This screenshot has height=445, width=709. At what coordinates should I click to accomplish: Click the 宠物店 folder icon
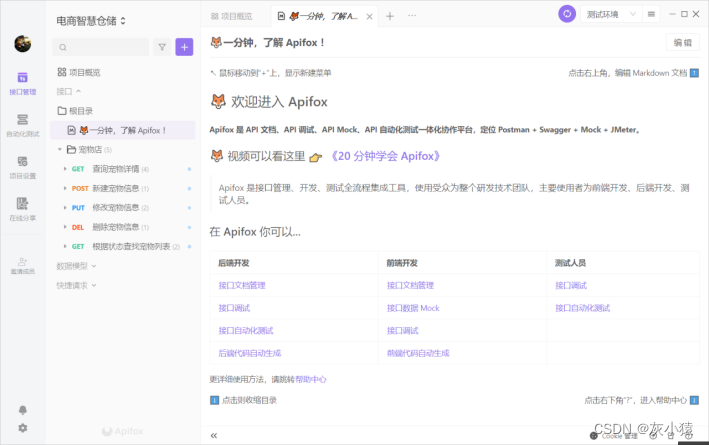71,149
